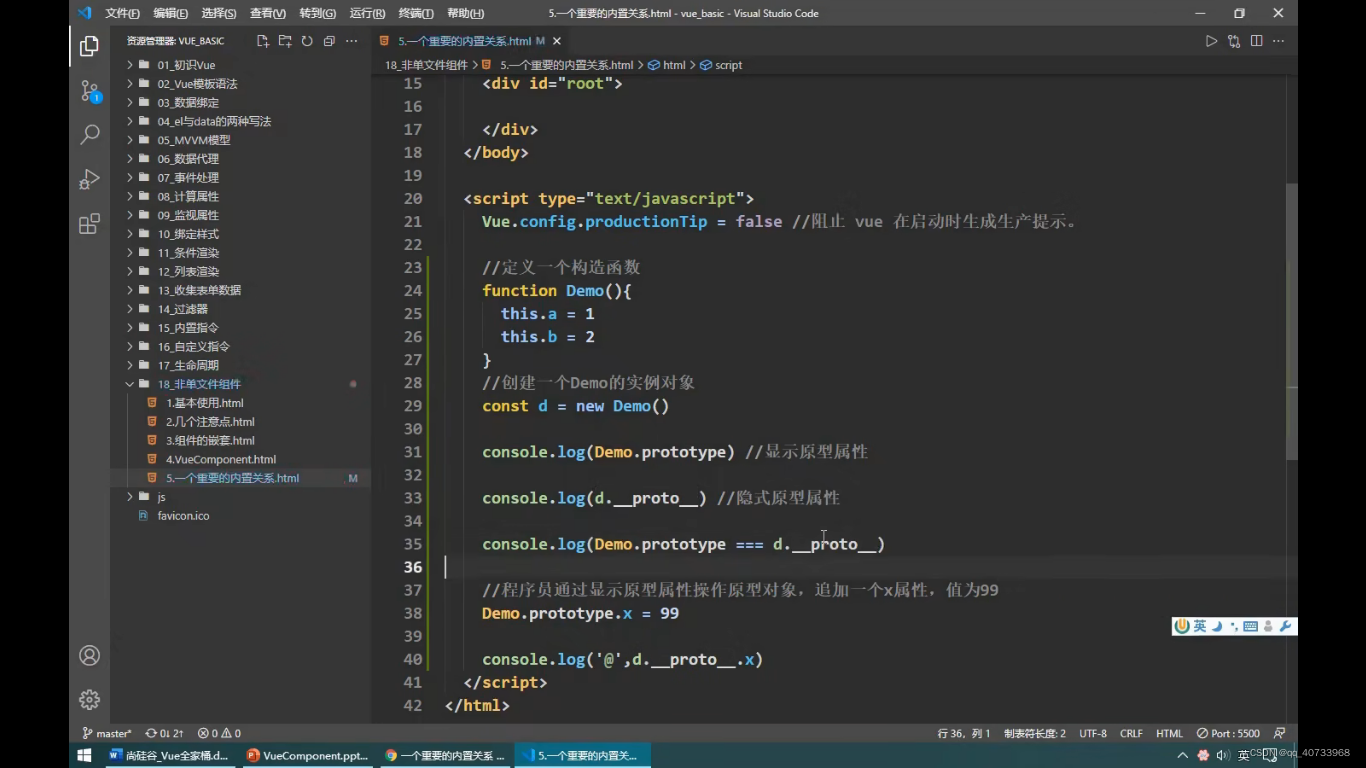Click the New File icon in explorer header
This screenshot has height=768, width=1366.
click(263, 41)
